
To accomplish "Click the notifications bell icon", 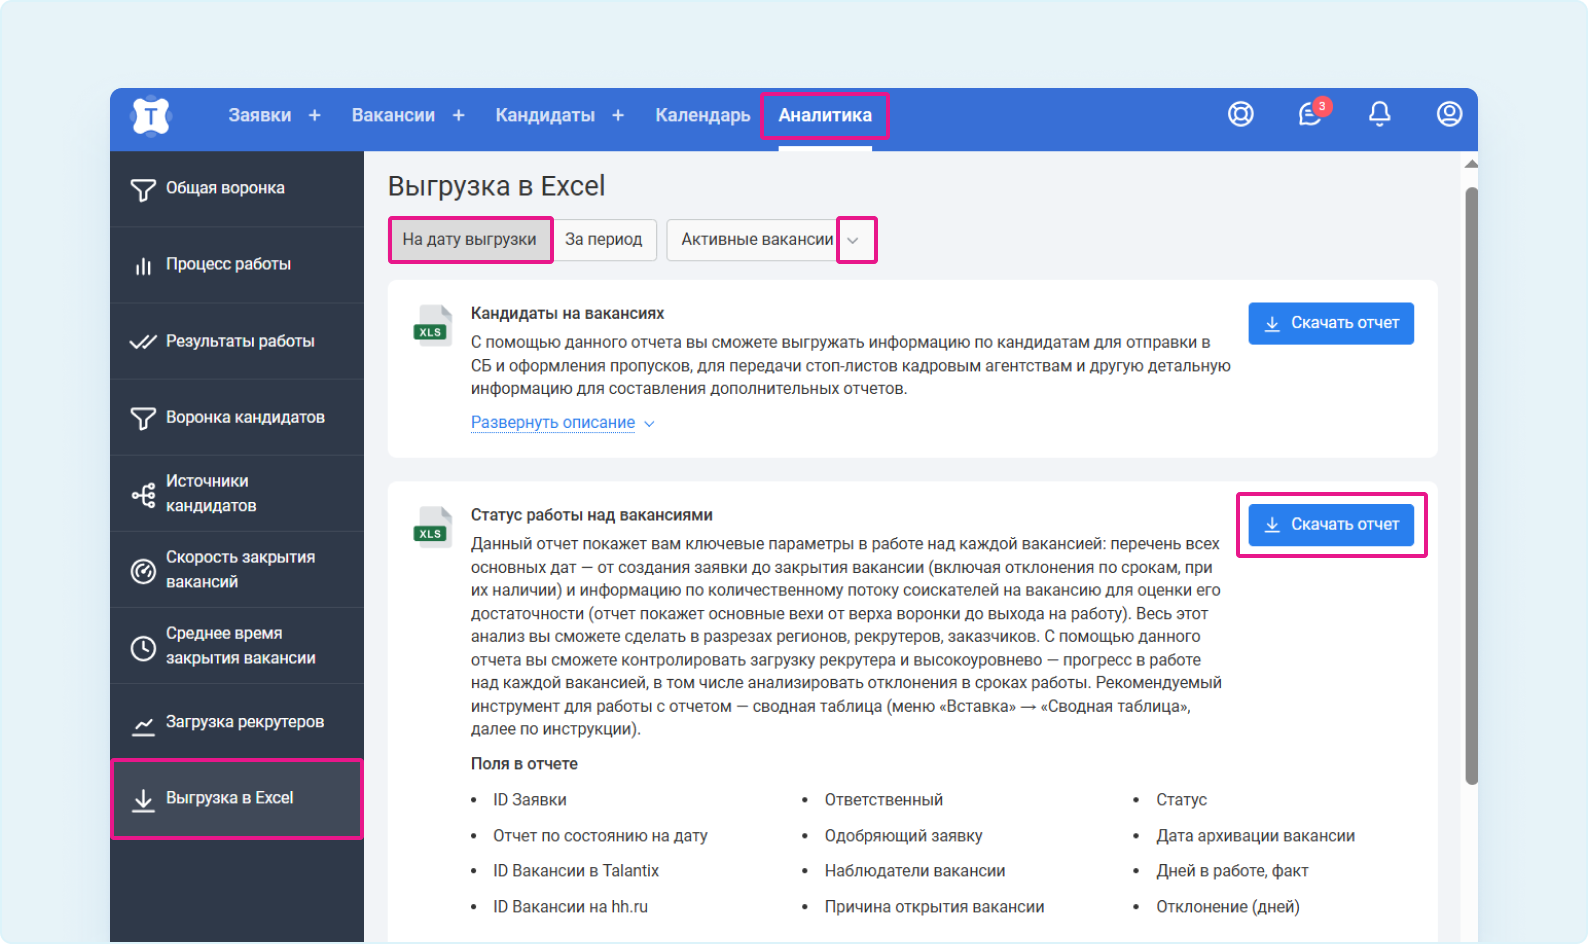I will coord(1379,115).
